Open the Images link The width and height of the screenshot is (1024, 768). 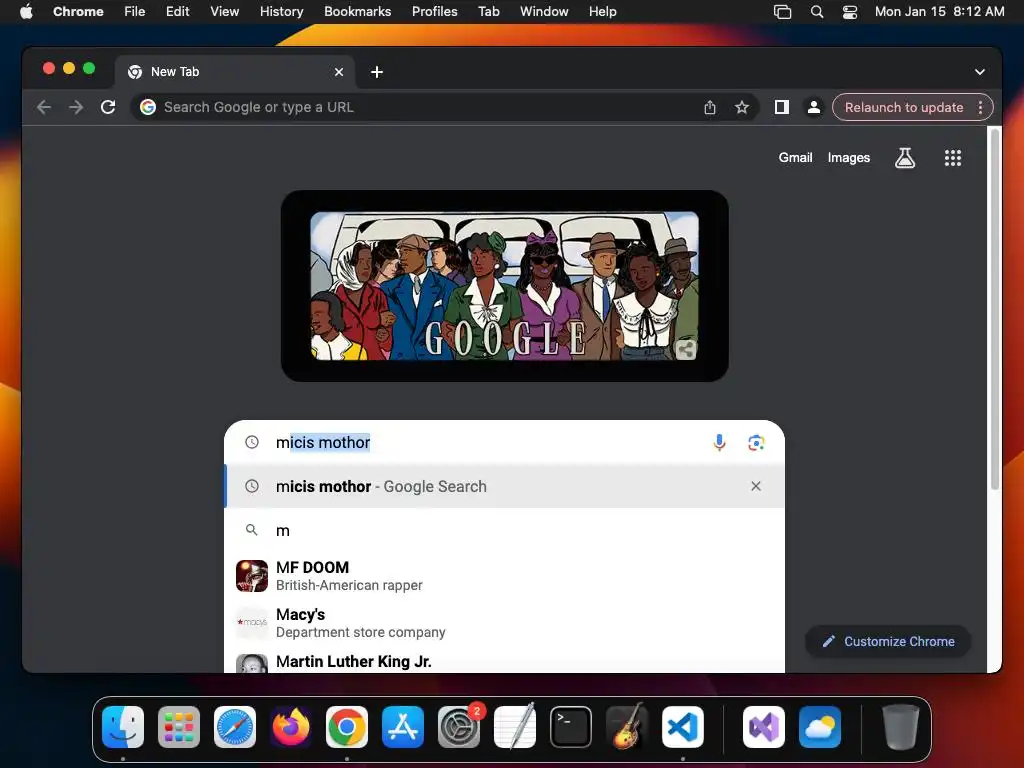848,157
